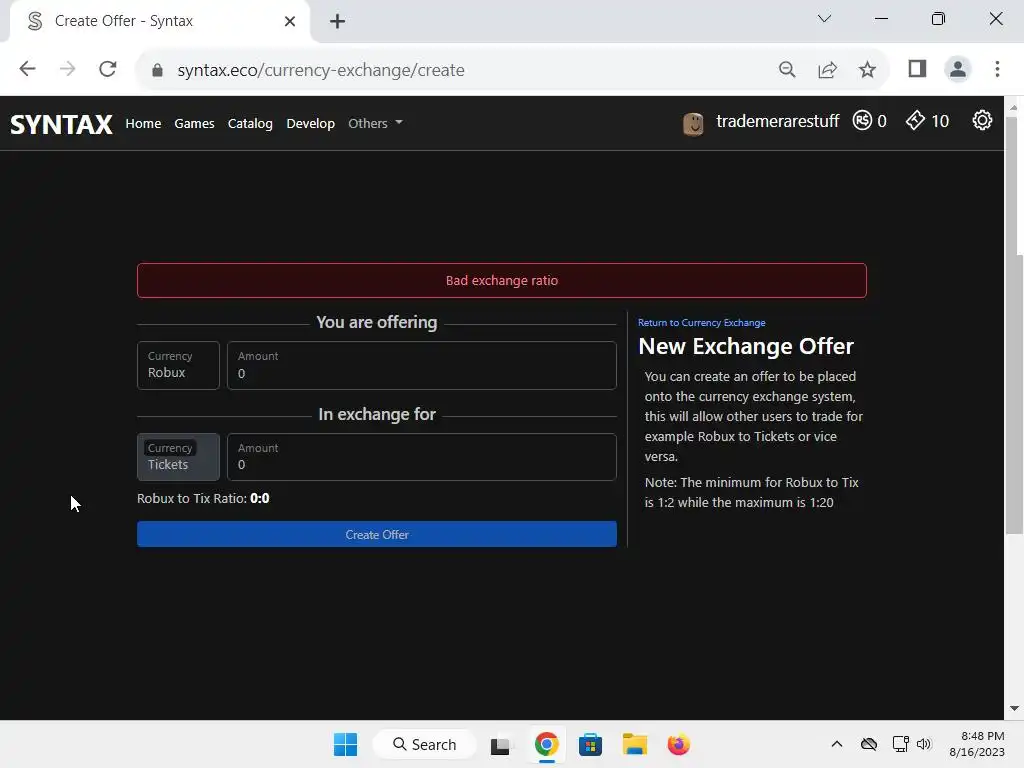
Task: Click the Tickets balance icon
Action: click(915, 121)
